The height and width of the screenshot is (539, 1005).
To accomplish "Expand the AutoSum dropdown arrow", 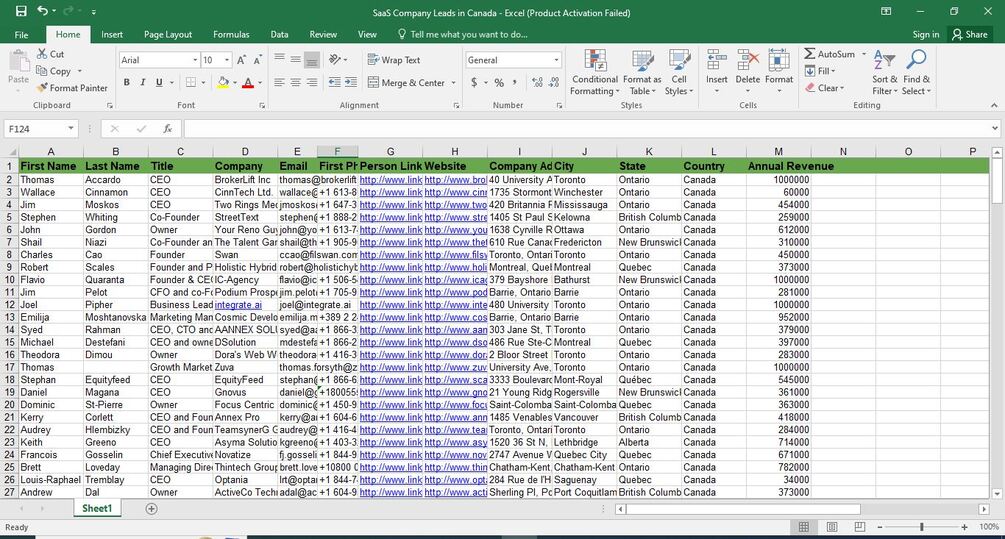I will 863,54.
